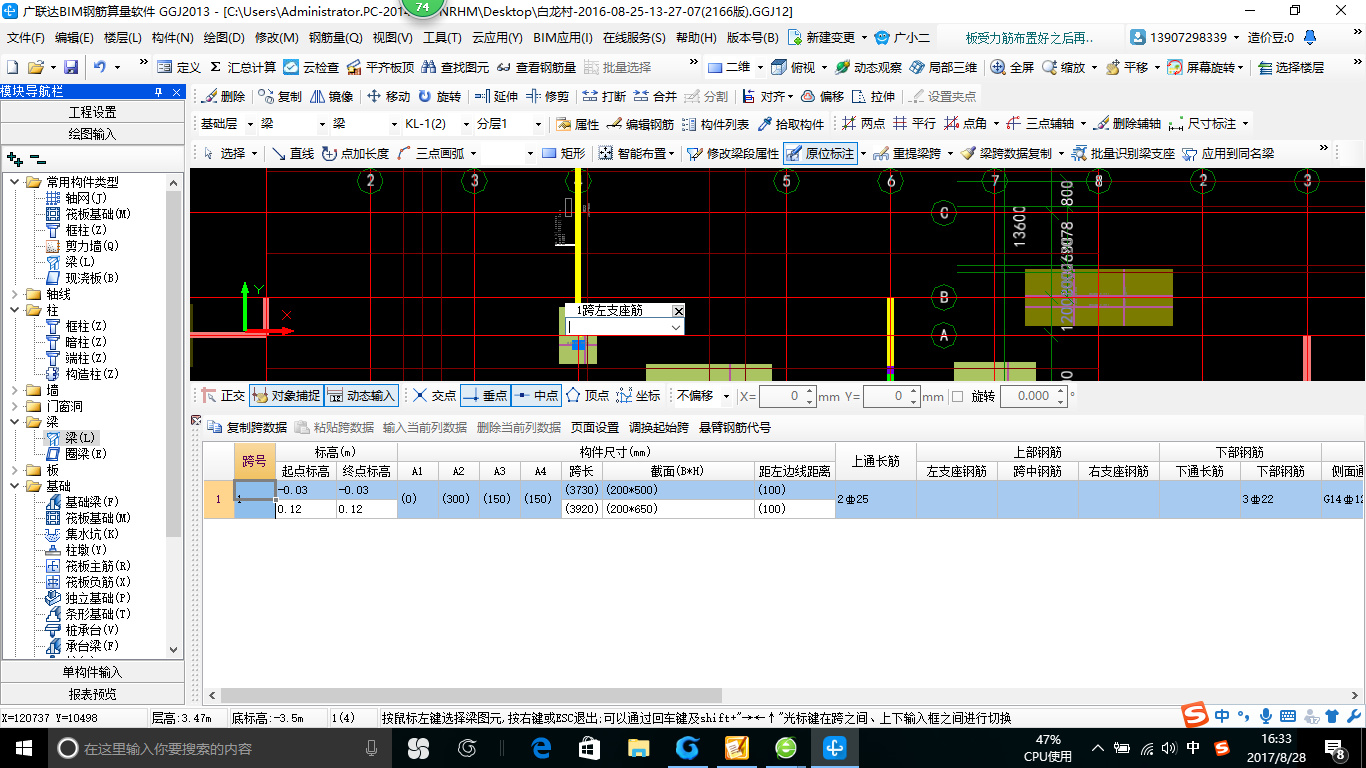
Task: Open the 文件(F) menu
Action: click(26, 38)
